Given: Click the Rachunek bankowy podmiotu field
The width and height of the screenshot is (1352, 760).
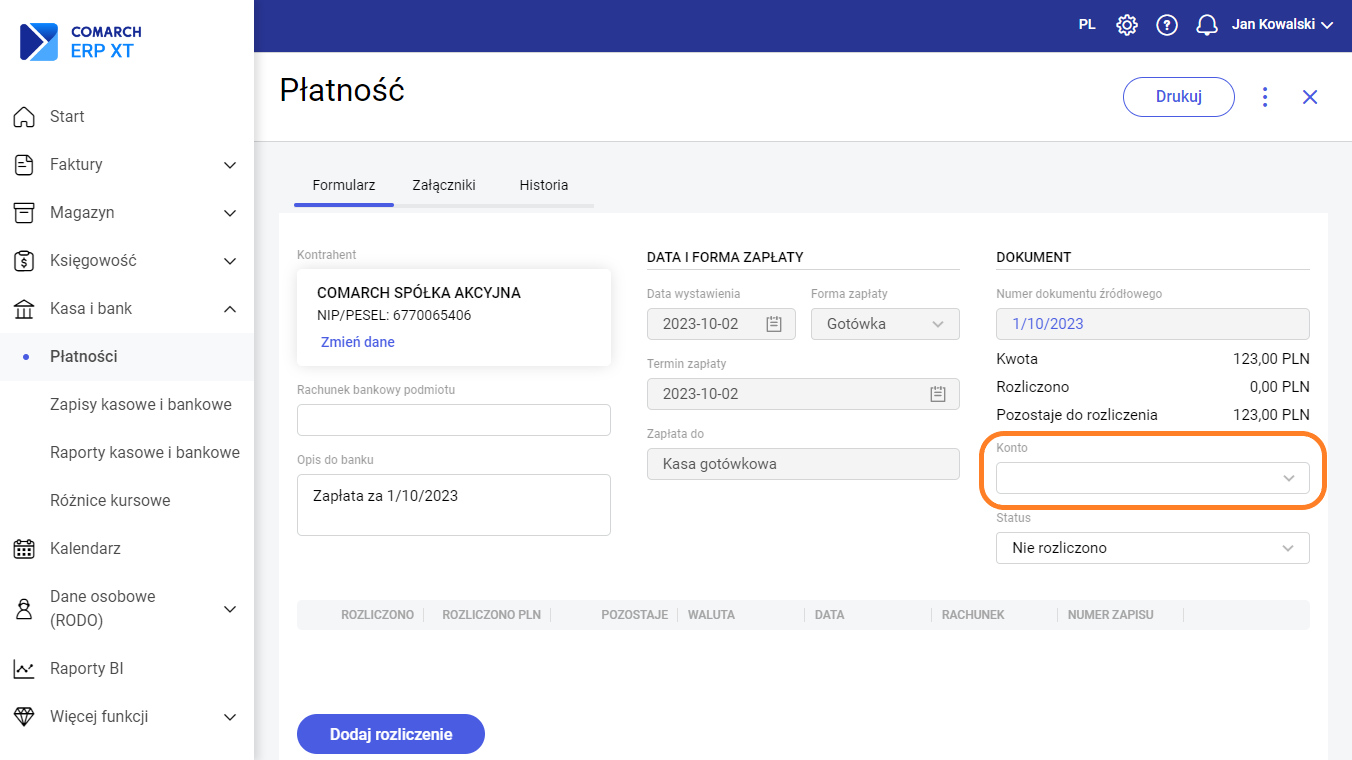Looking at the screenshot, I should pyautogui.click(x=453, y=420).
